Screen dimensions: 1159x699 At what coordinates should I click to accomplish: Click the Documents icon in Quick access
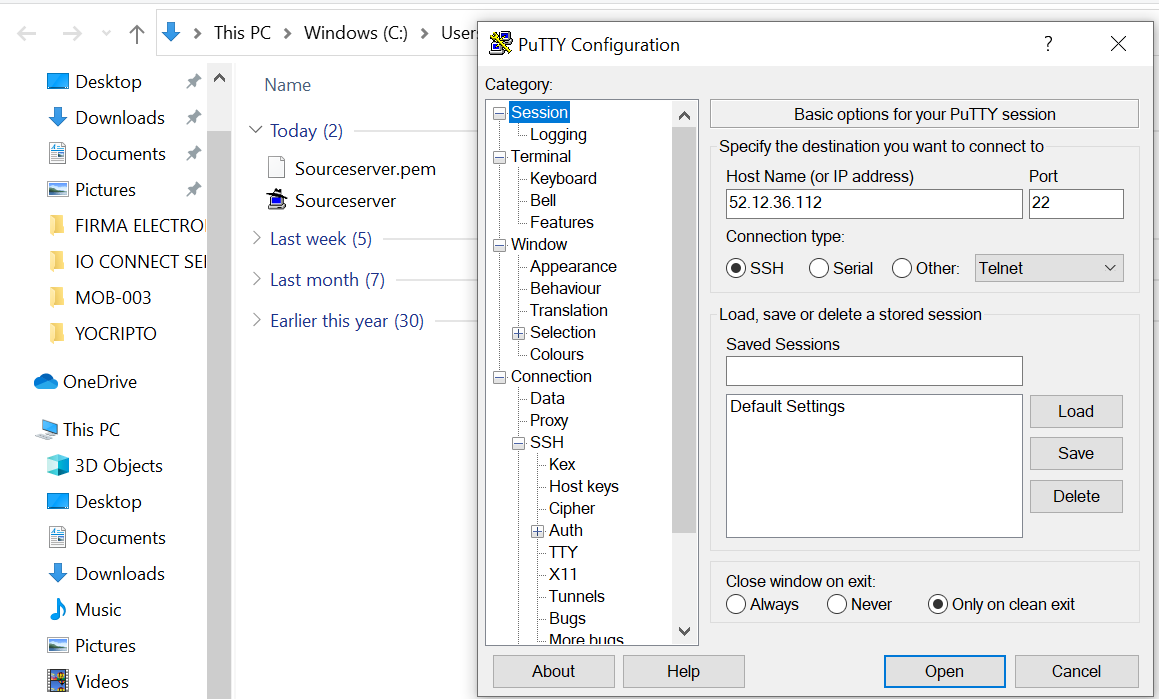coord(58,153)
